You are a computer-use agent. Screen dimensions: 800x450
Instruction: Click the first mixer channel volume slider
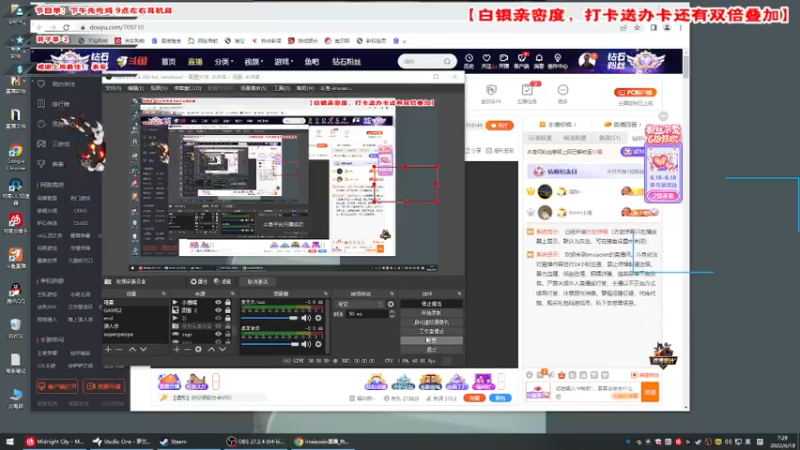coord(270,318)
